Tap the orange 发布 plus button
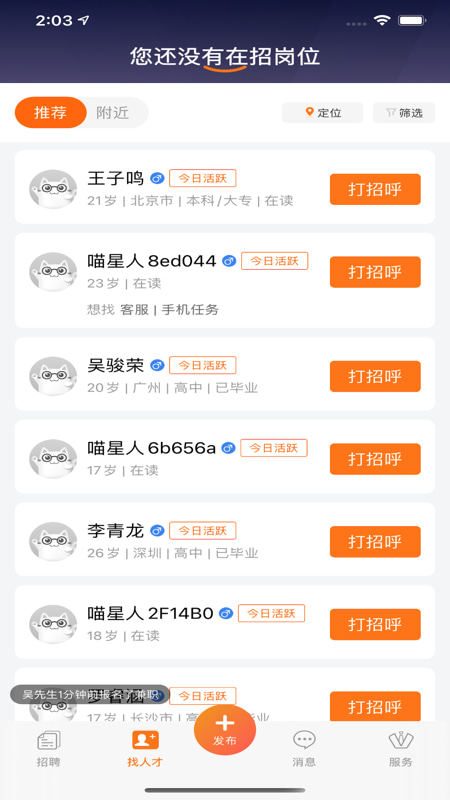Viewport: 450px width, 800px height. [x=224, y=730]
